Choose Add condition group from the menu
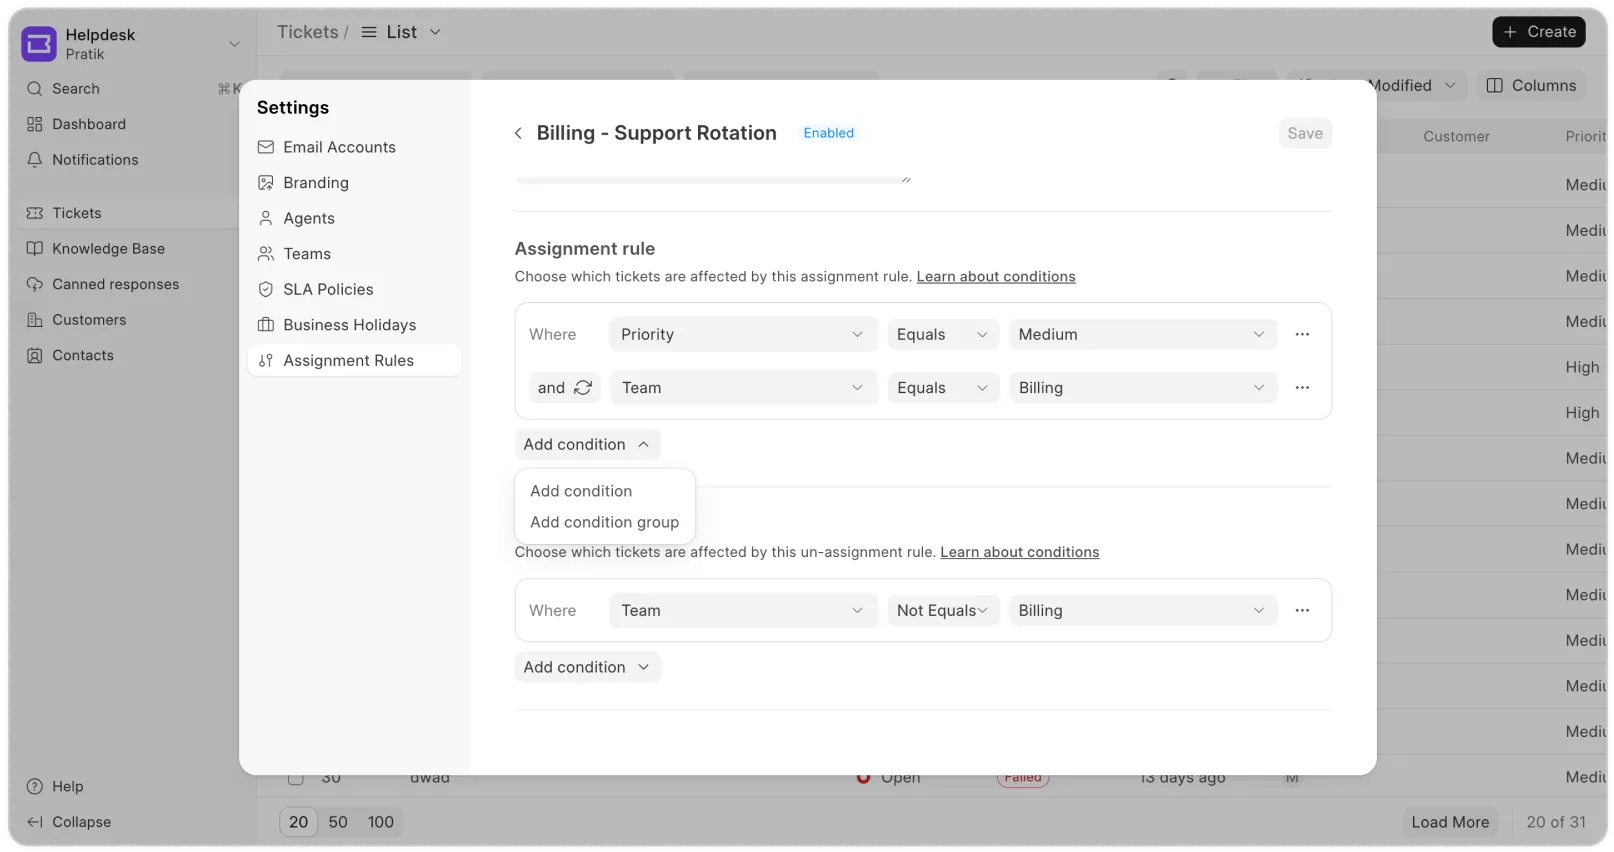The height and width of the screenshot is (852, 1614). tap(604, 522)
